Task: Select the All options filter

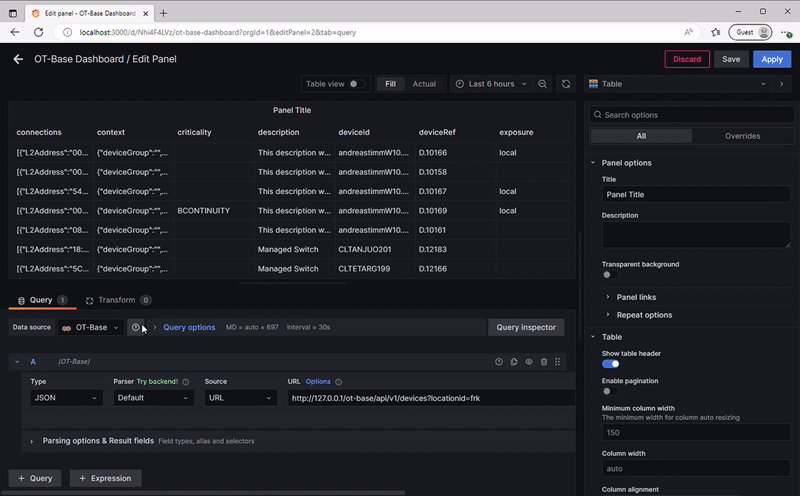Action: [641, 136]
